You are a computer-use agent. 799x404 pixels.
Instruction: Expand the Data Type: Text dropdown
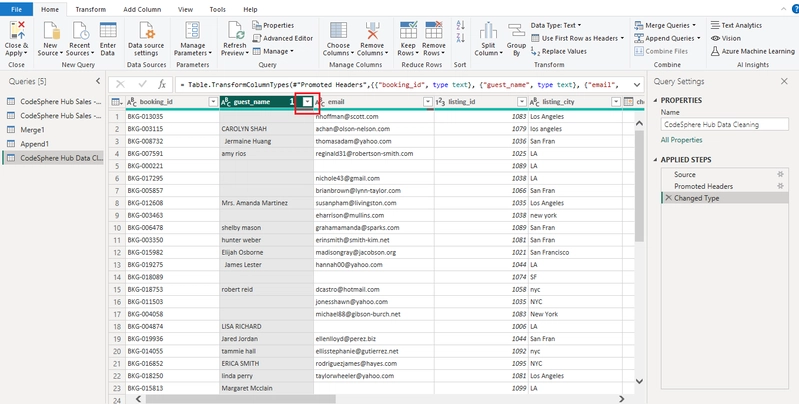pos(556,25)
